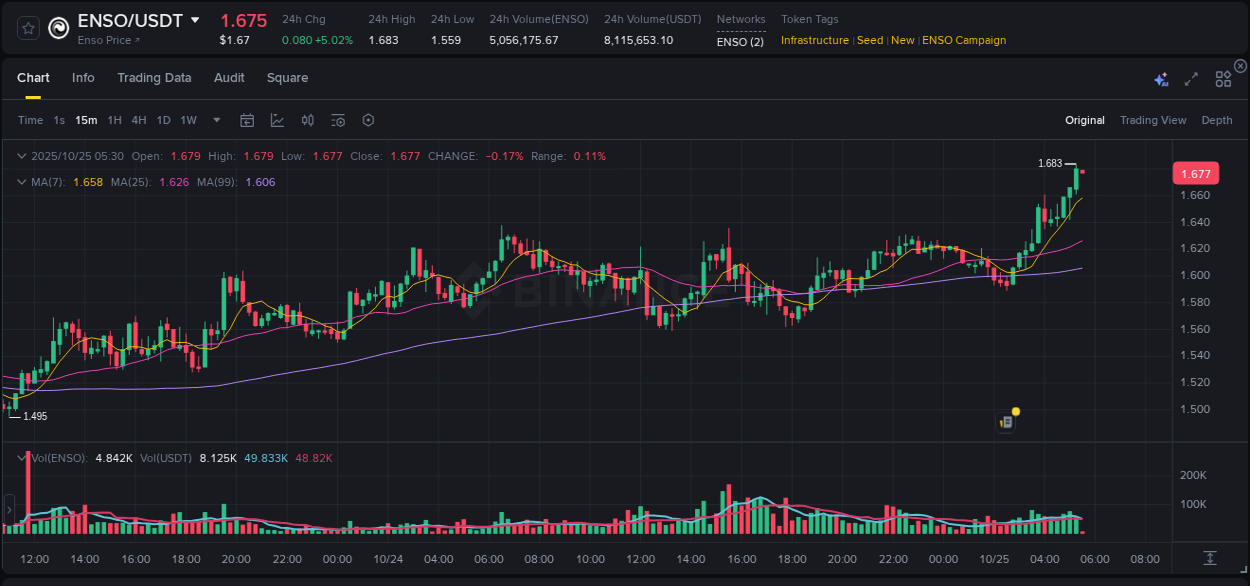The height and width of the screenshot is (586, 1250).
Task: Open the ENSO/USDT pair dropdown
Action: (x=195, y=20)
